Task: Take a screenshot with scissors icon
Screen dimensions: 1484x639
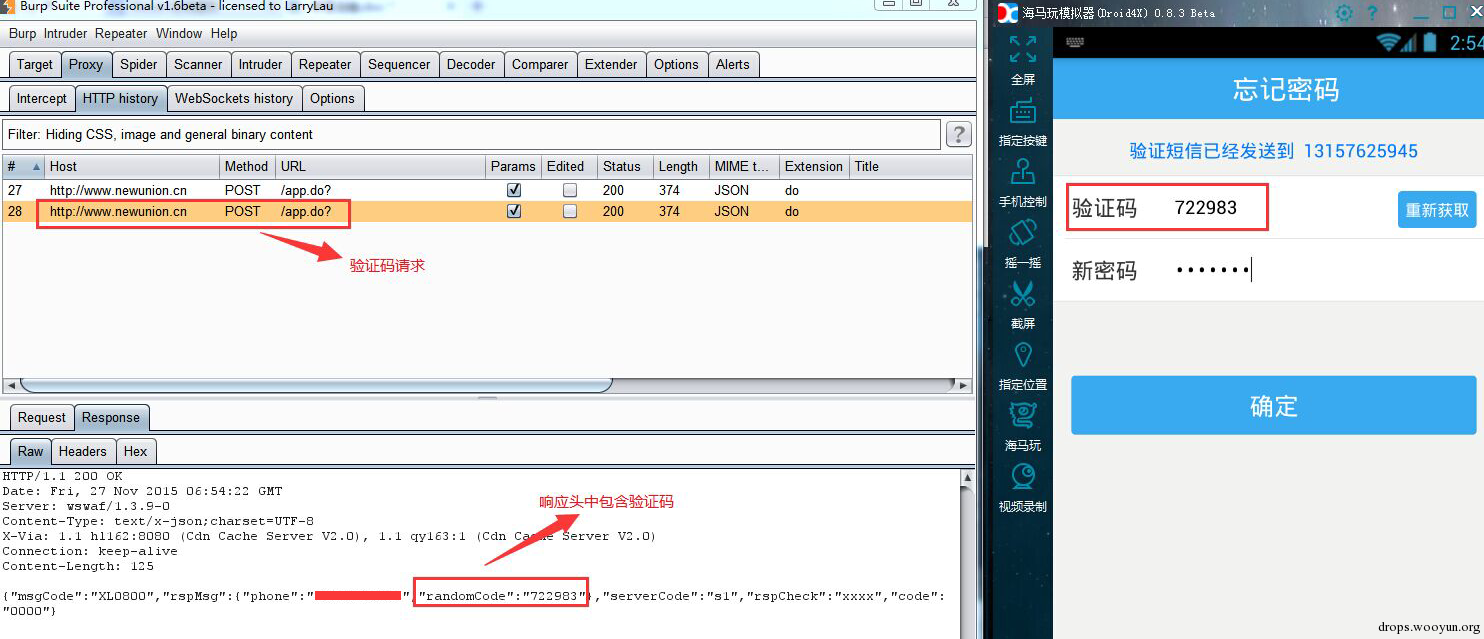Action: 1022,293
